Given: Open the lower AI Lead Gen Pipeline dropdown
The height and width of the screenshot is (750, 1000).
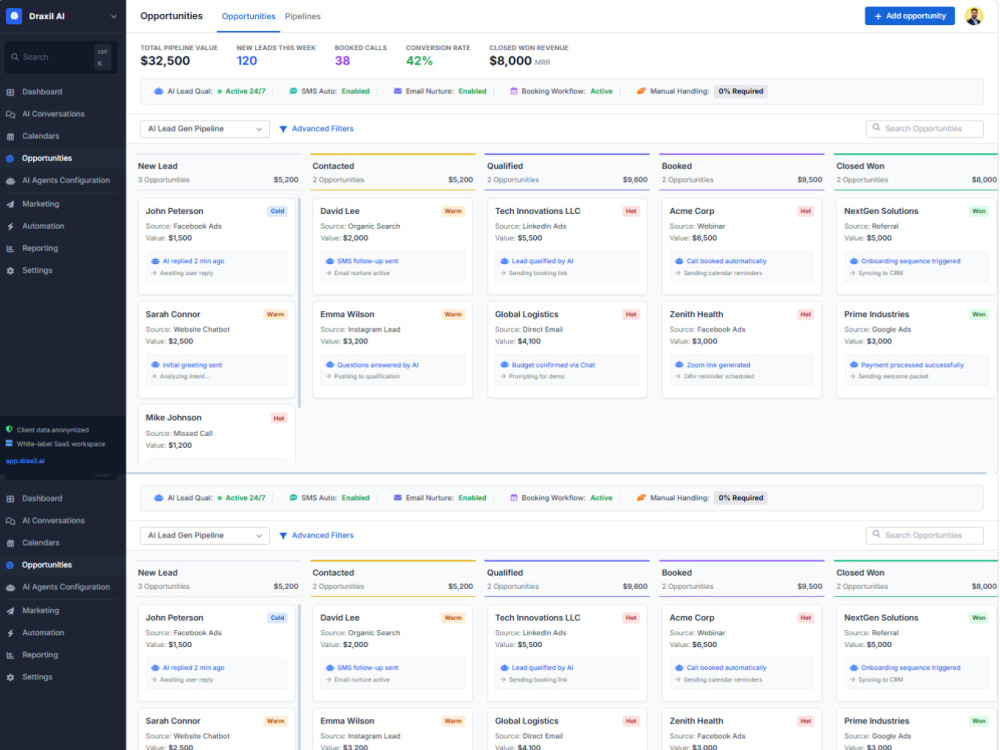Looking at the screenshot, I should [205, 536].
